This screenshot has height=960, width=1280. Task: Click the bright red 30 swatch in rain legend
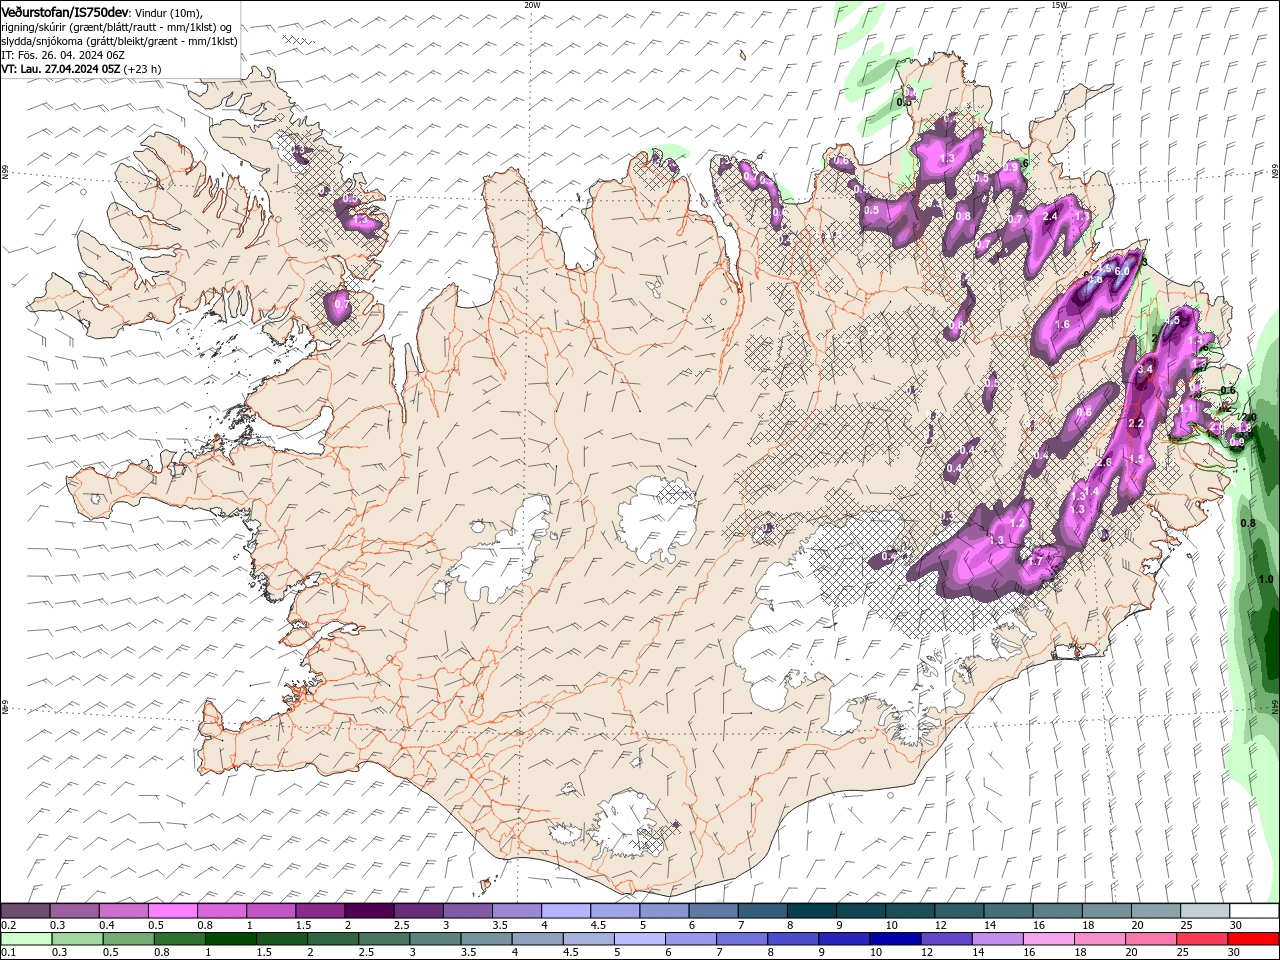pyautogui.click(x=1253, y=939)
